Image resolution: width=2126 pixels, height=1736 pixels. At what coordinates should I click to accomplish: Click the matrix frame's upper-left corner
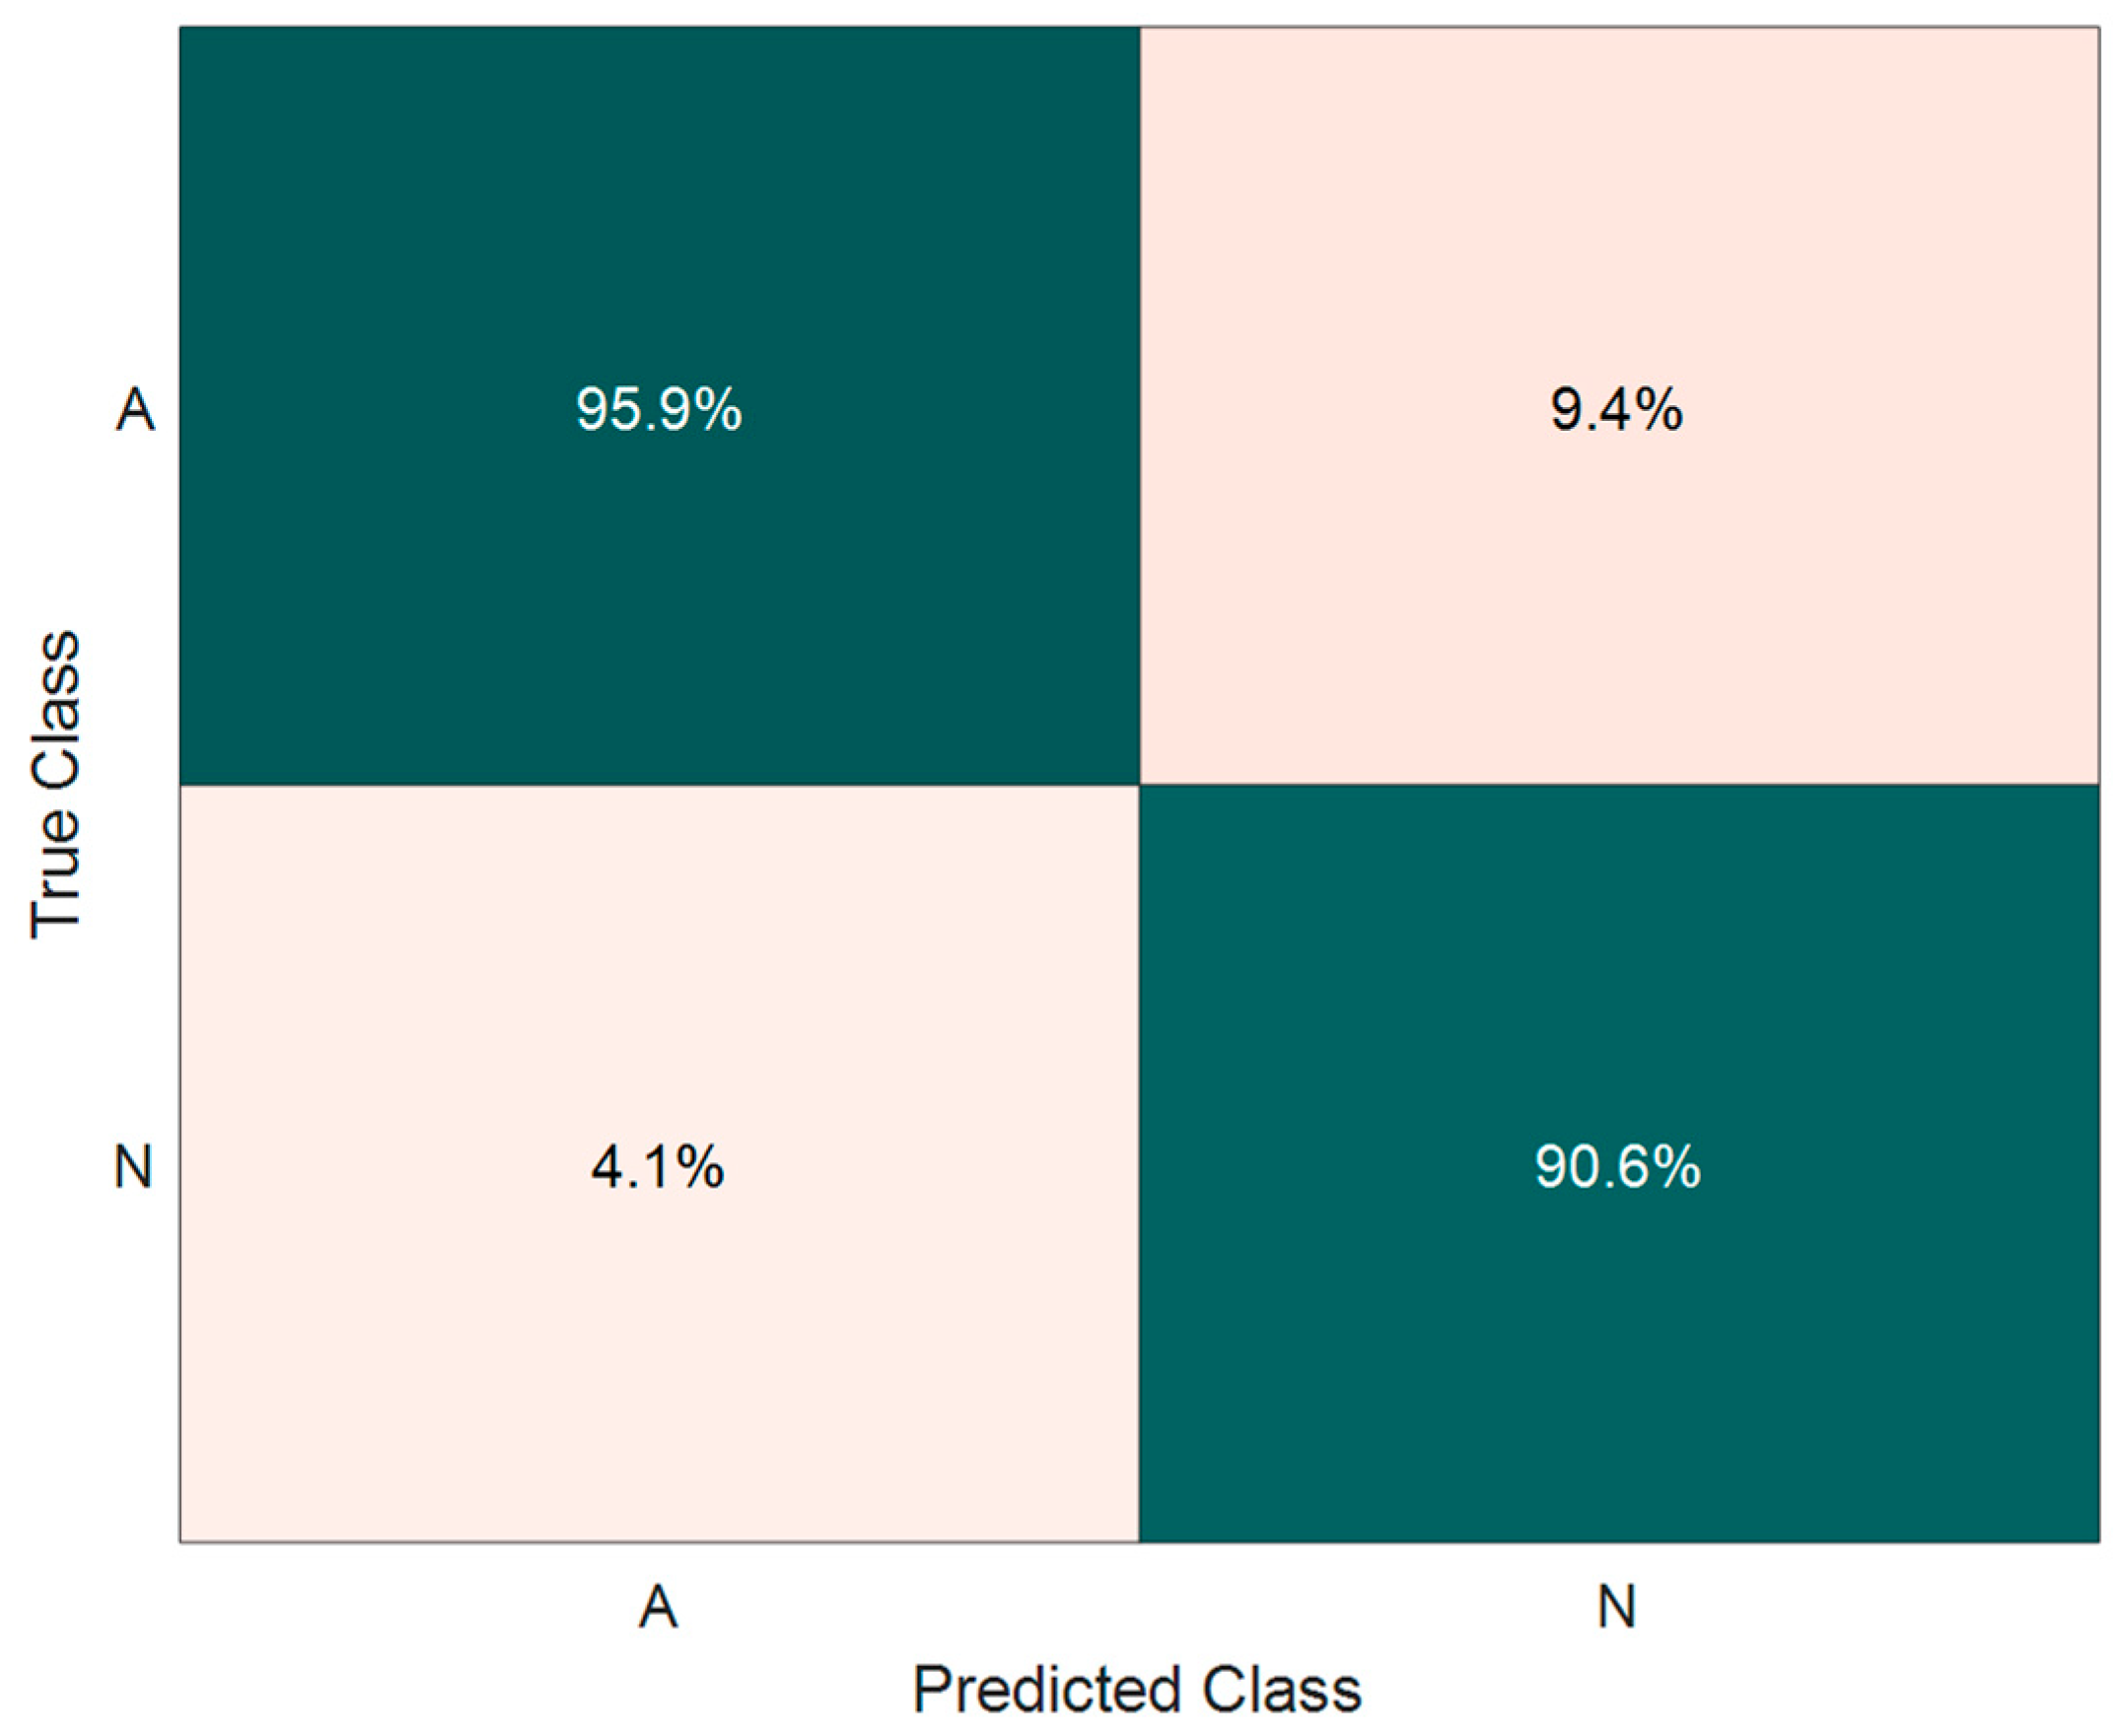pos(180,27)
